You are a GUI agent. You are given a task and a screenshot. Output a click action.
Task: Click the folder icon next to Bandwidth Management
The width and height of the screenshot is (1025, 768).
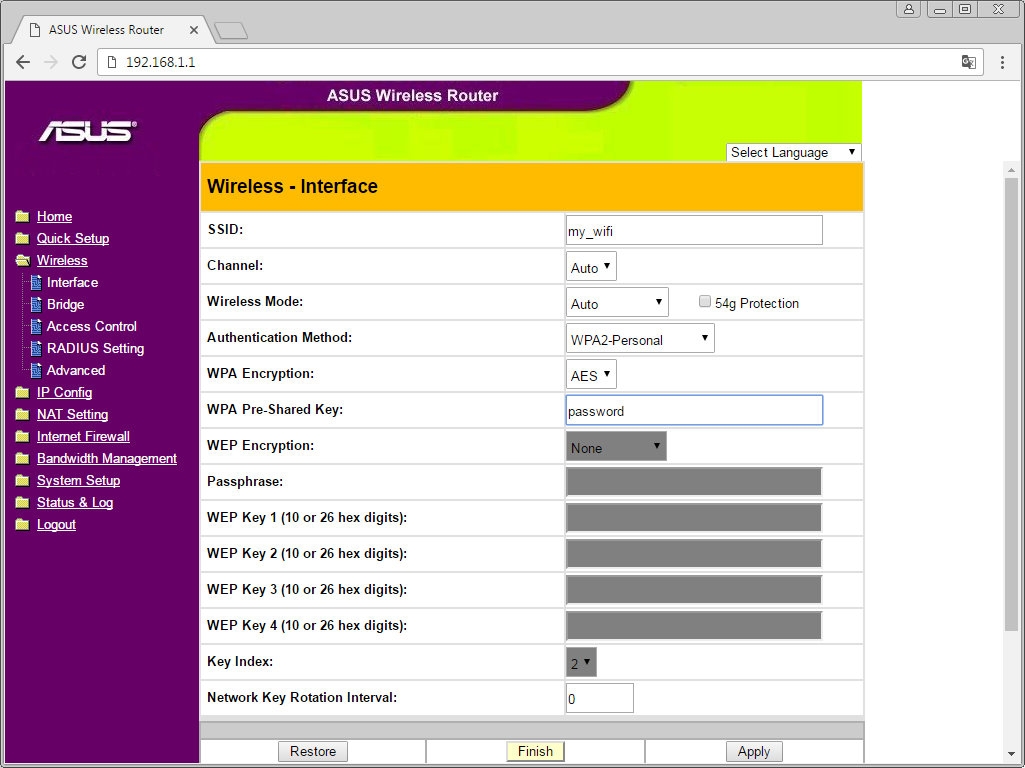(22, 458)
